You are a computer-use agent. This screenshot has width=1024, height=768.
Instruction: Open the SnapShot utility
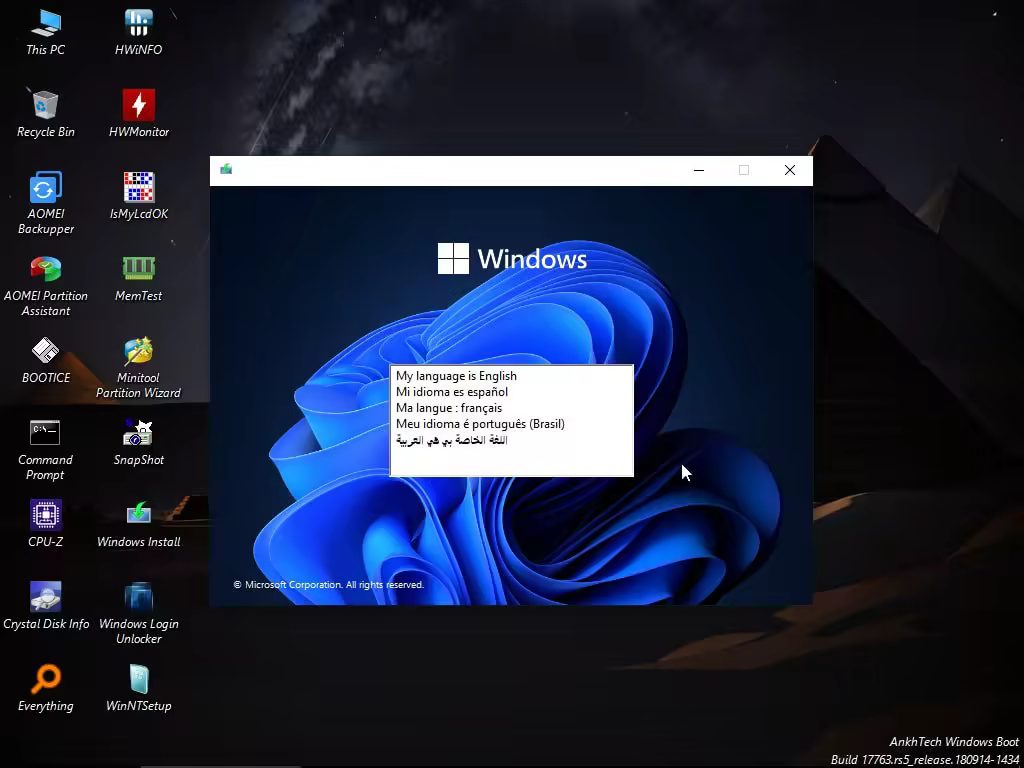click(x=138, y=432)
